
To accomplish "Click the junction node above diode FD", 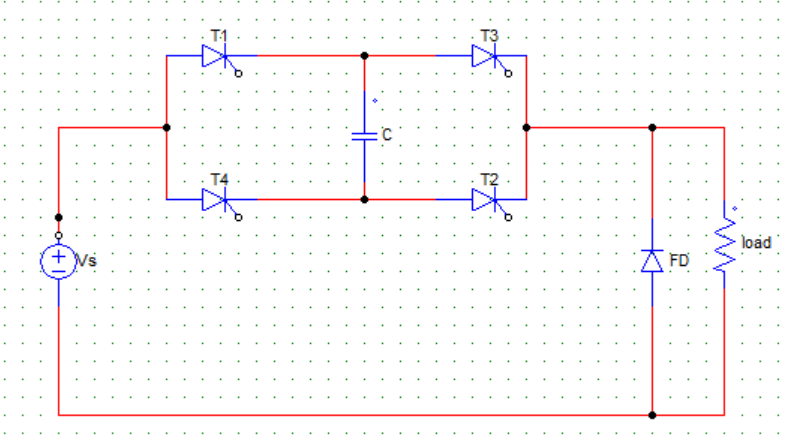I will (652, 128).
